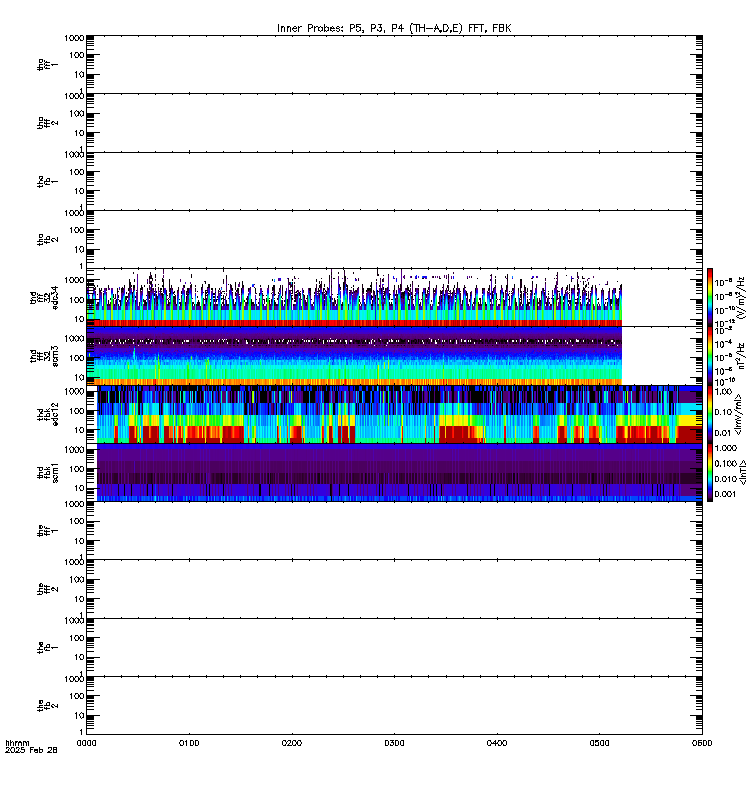This screenshot has width=750, height=800.
Task: Click the "thd fff 32 edc34" panel label
Action: click(x=44, y=297)
